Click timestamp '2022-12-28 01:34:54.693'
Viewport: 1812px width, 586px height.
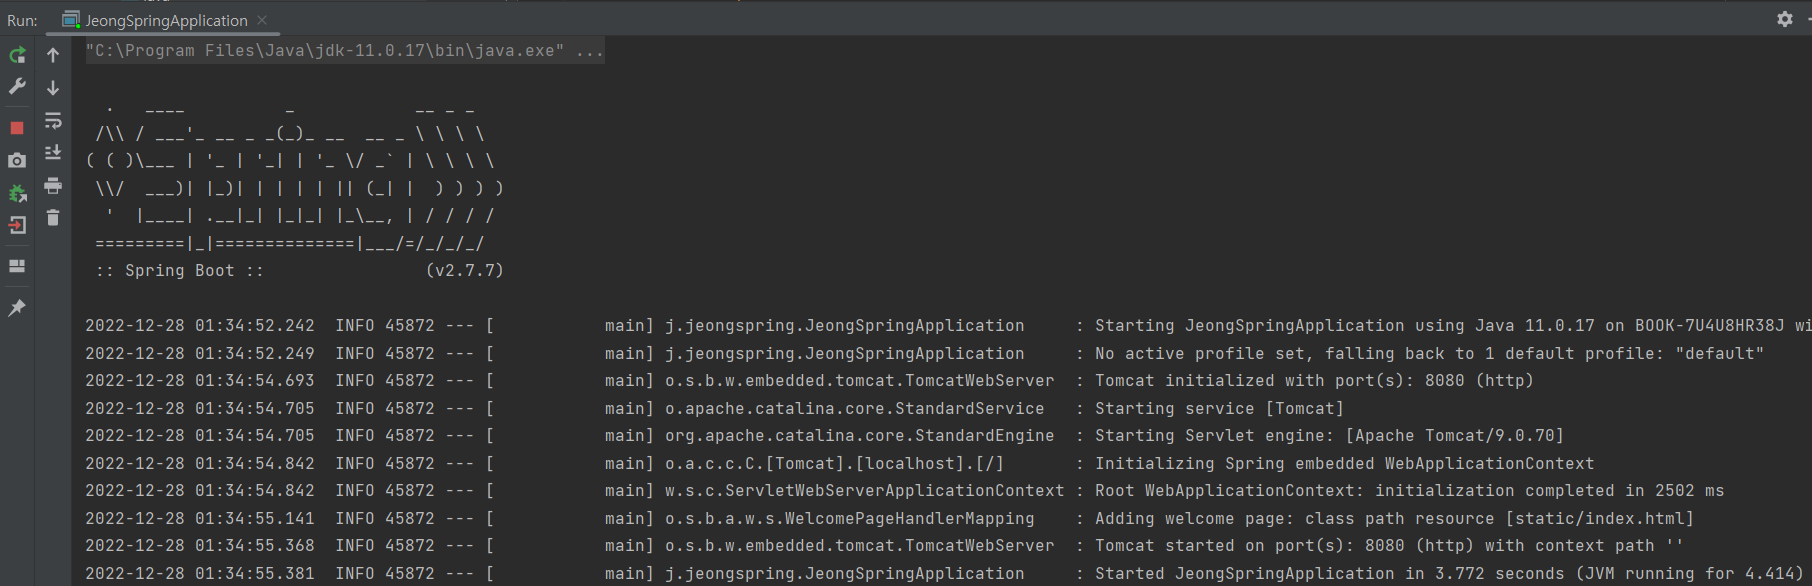click(200, 381)
